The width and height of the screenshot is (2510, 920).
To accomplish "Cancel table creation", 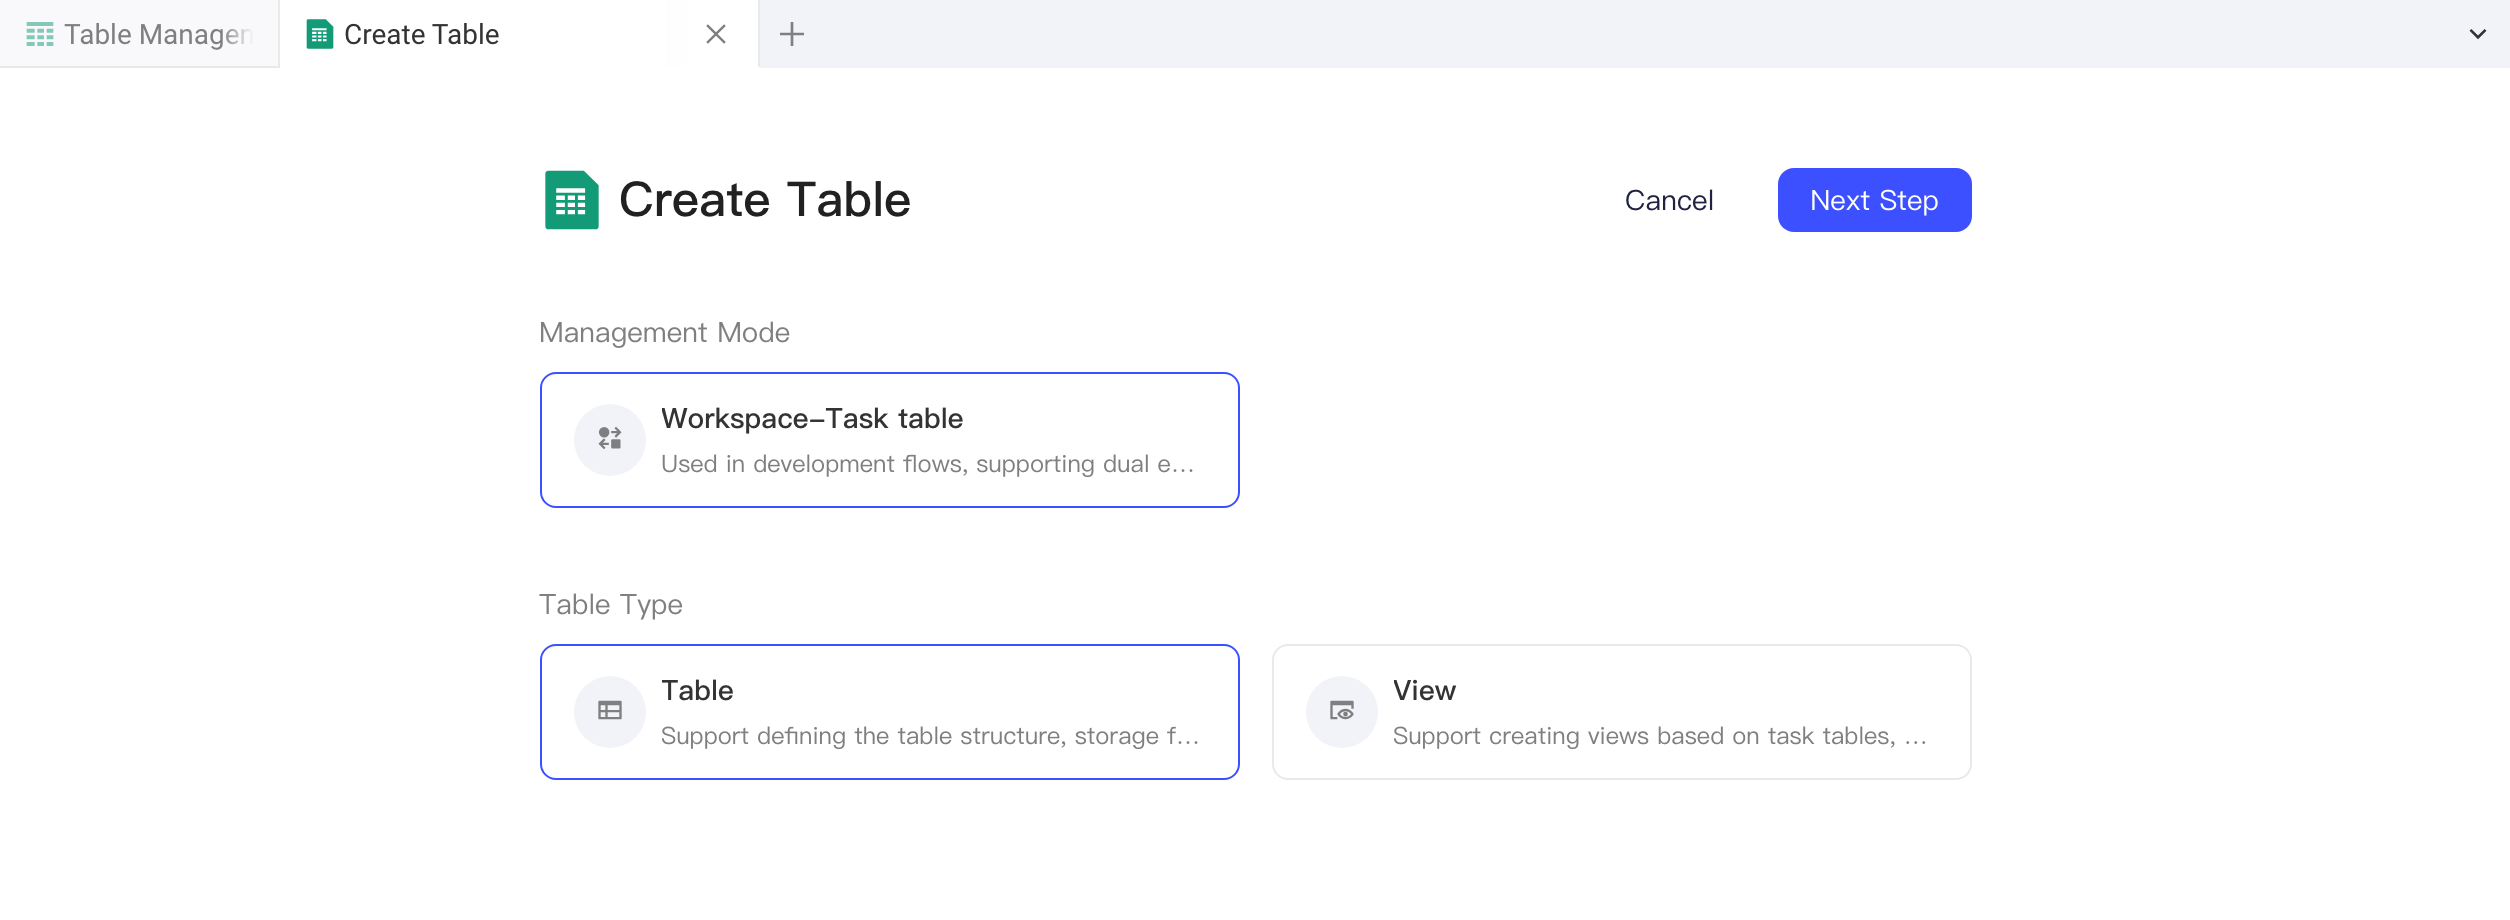I will click(x=1669, y=200).
